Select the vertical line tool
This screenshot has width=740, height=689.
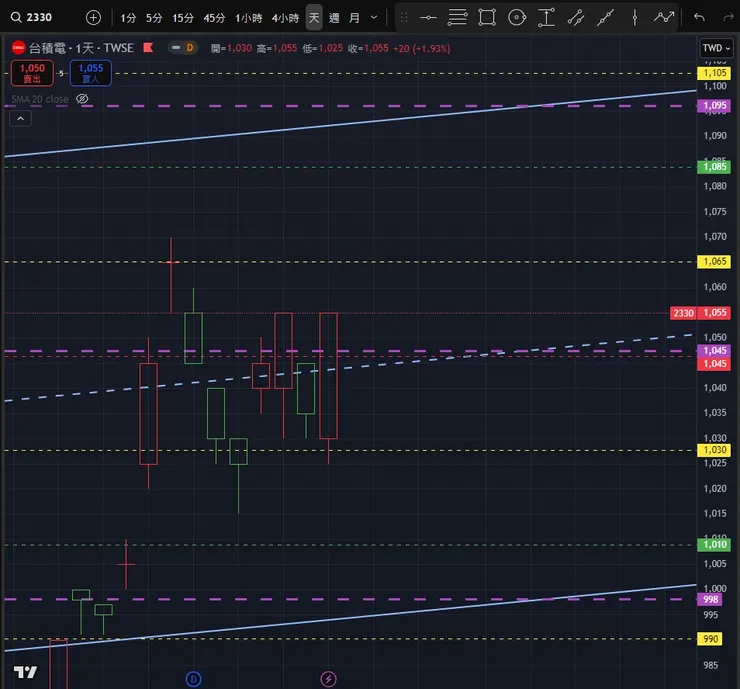coord(635,18)
